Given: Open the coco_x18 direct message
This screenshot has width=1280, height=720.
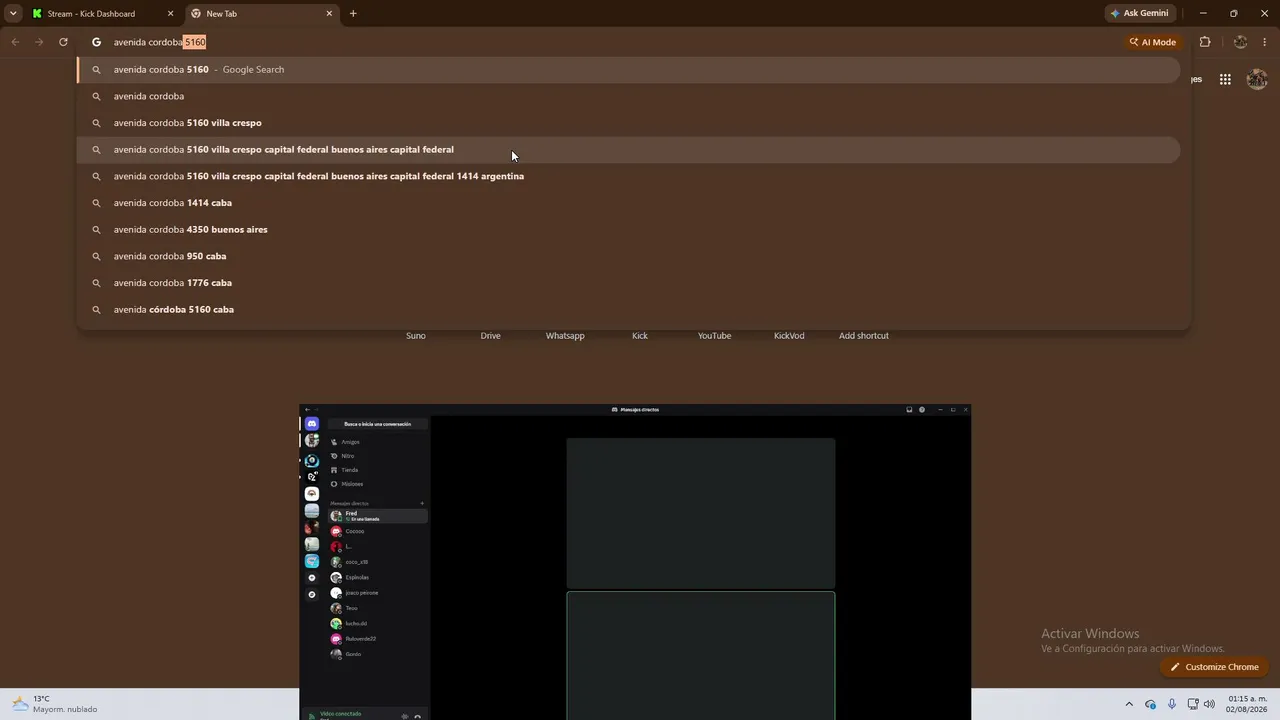Looking at the screenshot, I should pos(378,562).
